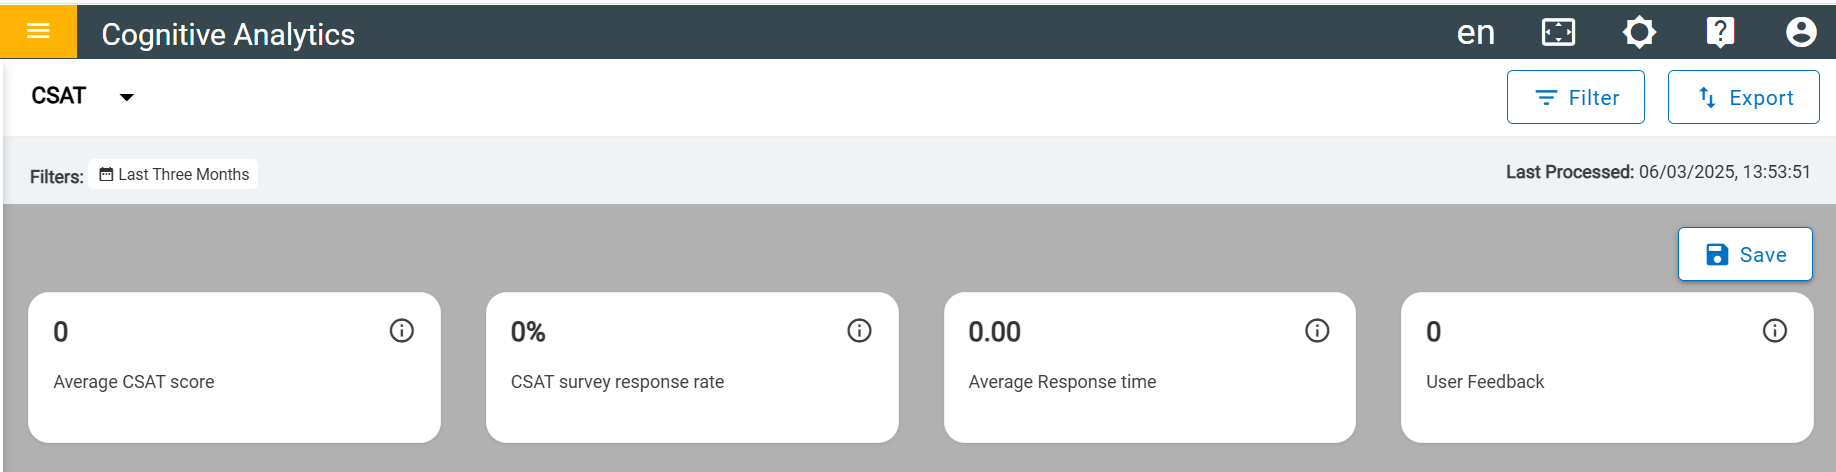The image size is (1836, 472).
Task: Open the Filter options
Action: 1575,97
